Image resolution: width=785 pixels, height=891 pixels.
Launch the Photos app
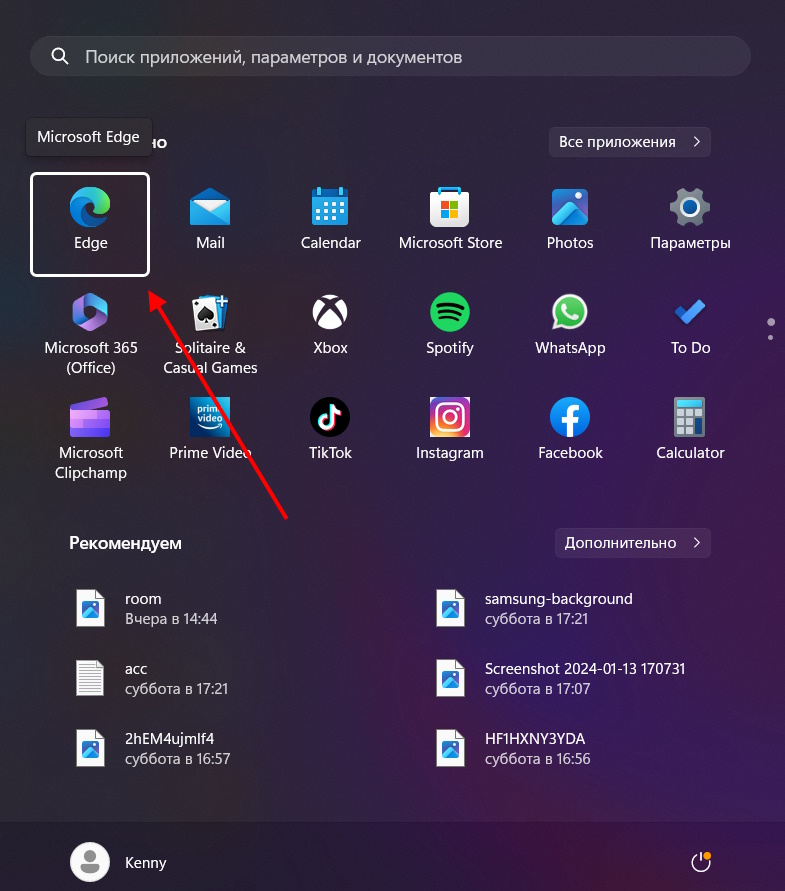[x=570, y=219]
